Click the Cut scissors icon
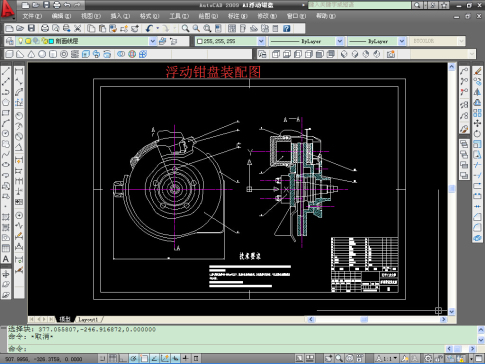485x364 pixels. pyautogui.click(x=78, y=28)
